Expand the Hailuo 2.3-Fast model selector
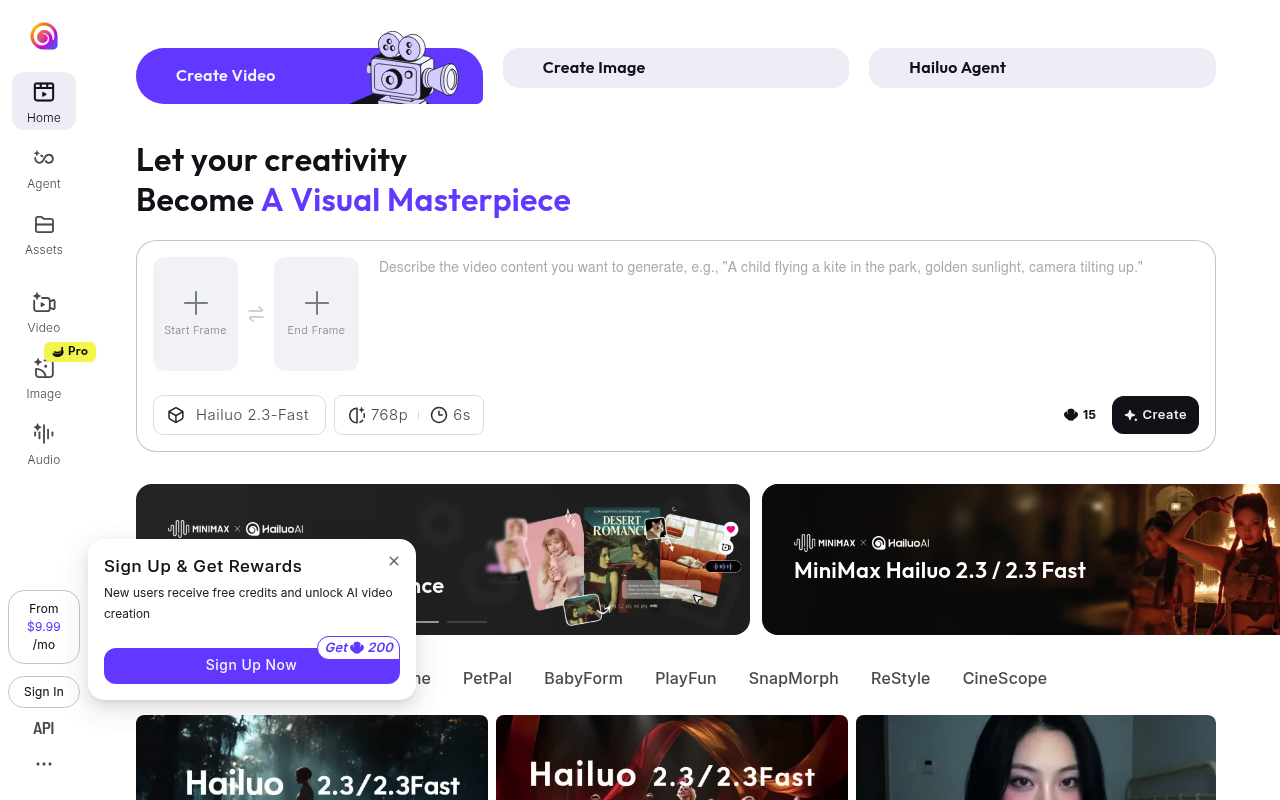The height and width of the screenshot is (800, 1280). pyautogui.click(x=239, y=415)
